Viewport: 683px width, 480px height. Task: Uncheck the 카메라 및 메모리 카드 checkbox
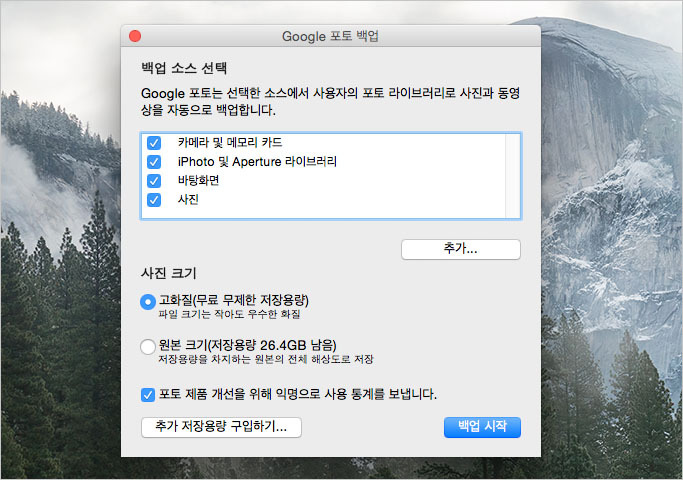pos(154,143)
